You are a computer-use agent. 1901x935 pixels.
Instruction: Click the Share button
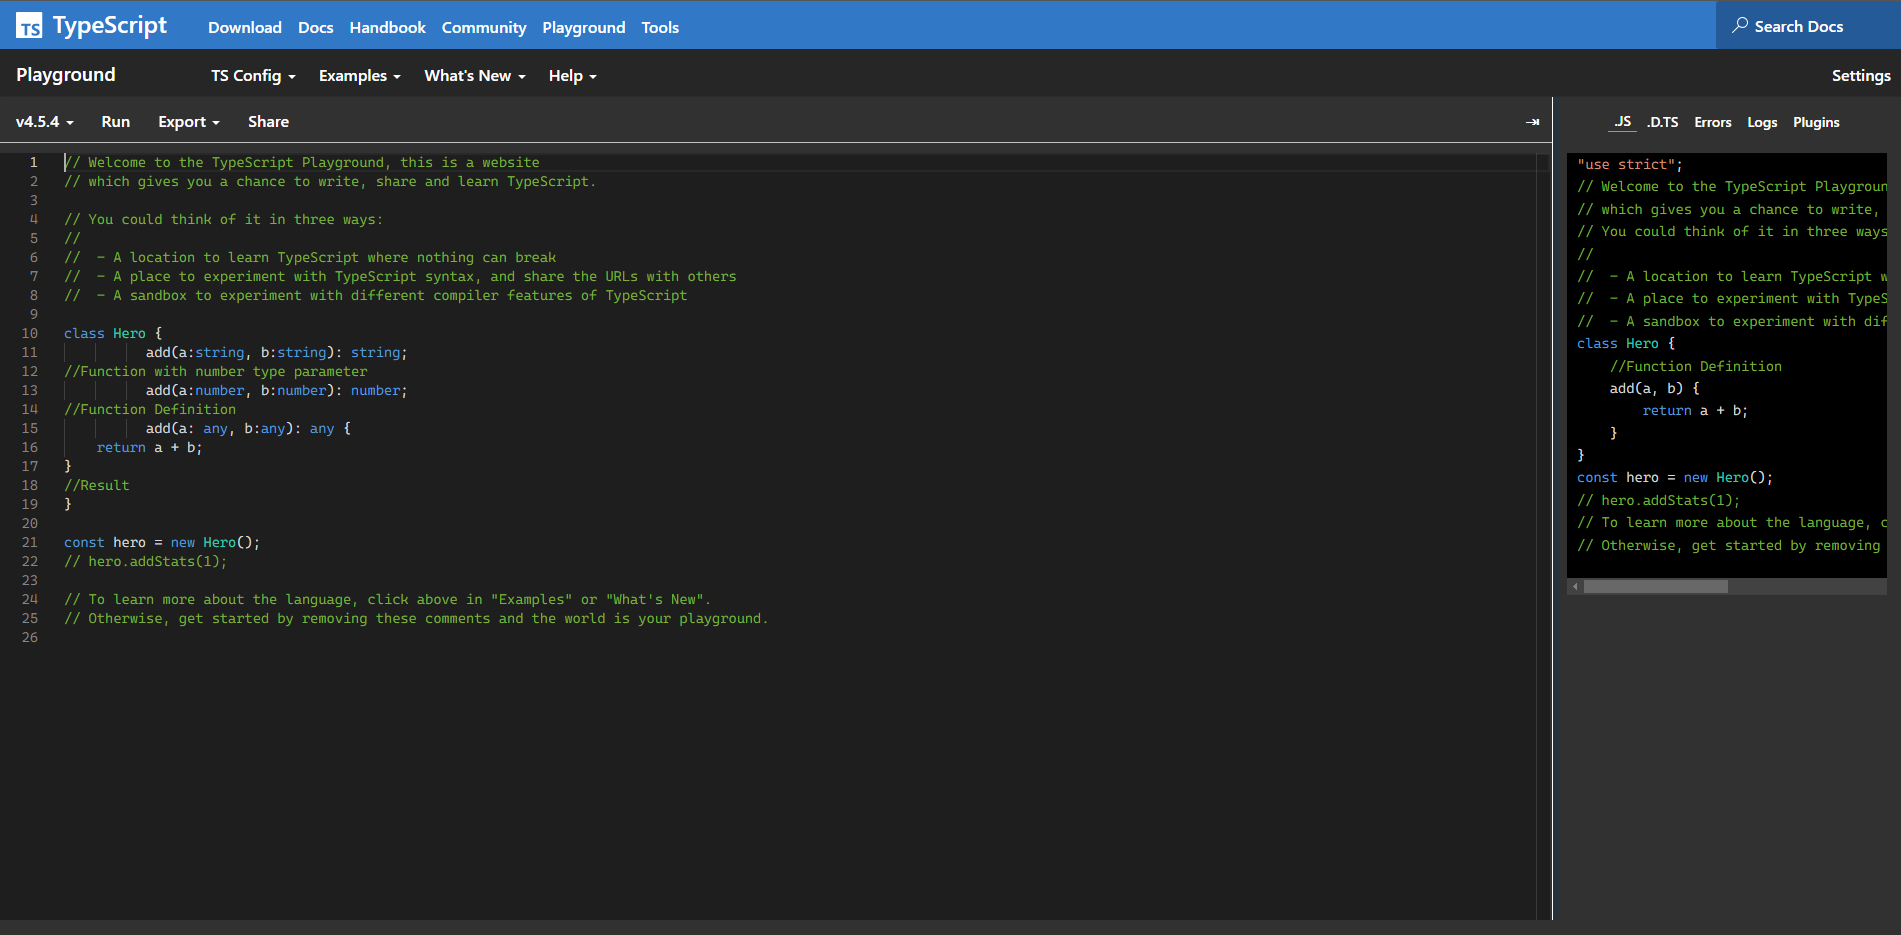pyautogui.click(x=268, y=122)
